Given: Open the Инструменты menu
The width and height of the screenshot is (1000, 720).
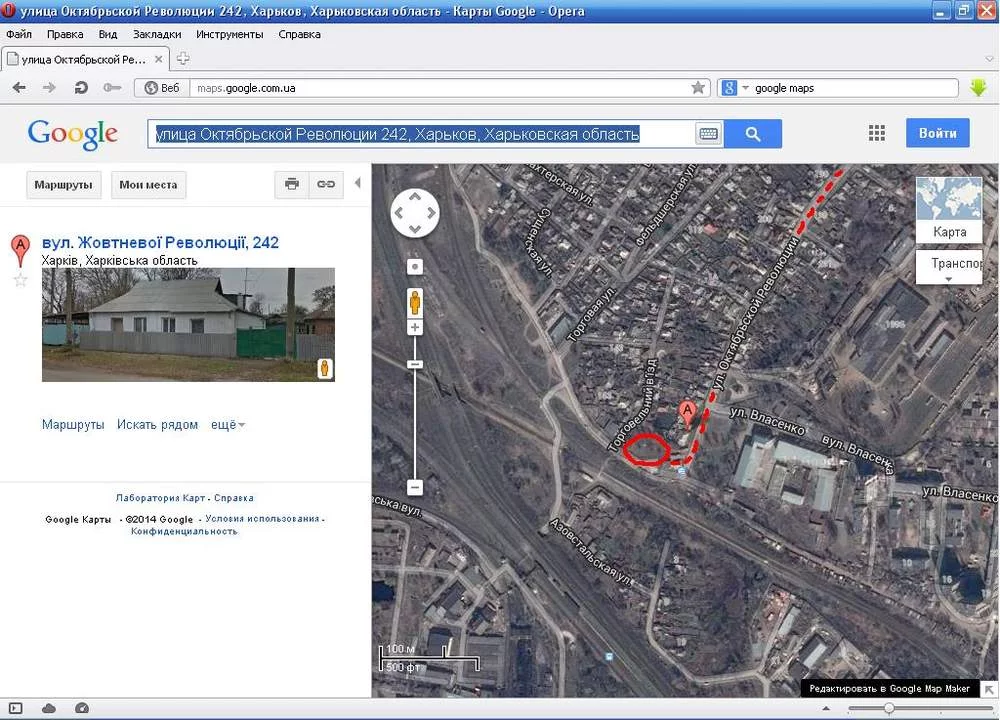Looking at the screenshot, I should tap(230, 34).
